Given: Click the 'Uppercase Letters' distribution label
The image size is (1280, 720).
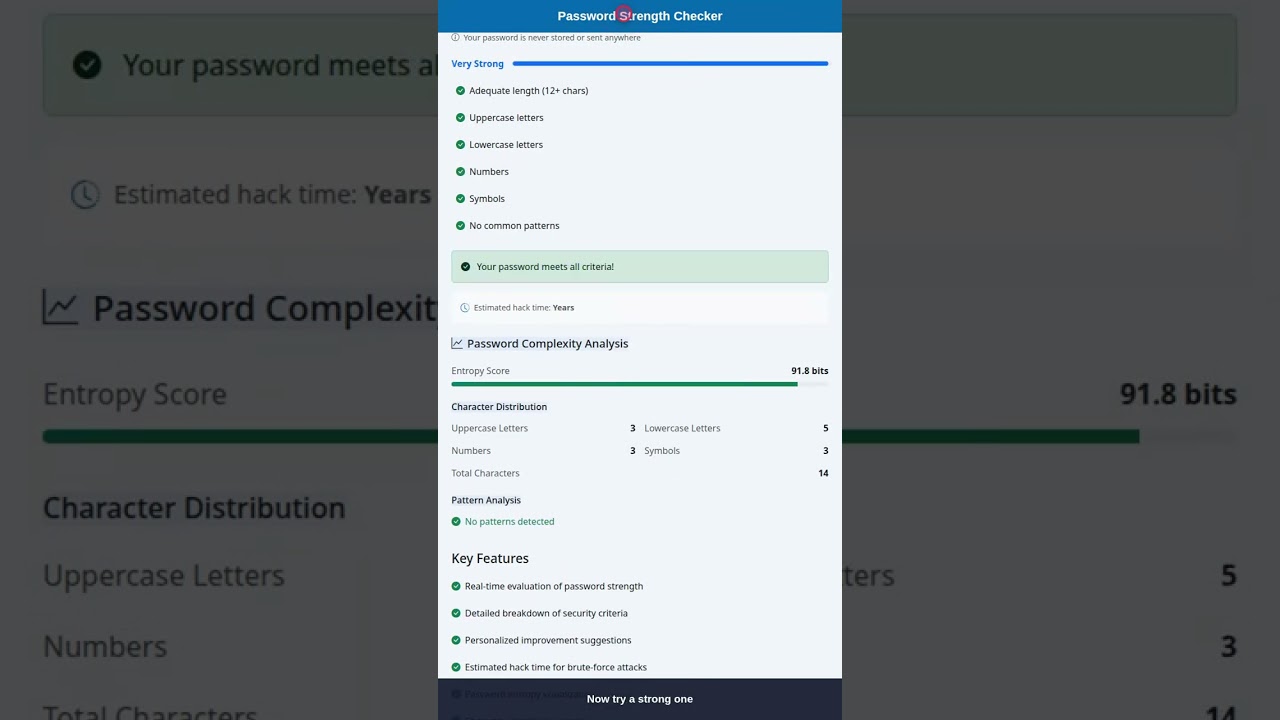Looking at the screenshot, I should click(489, 428).
